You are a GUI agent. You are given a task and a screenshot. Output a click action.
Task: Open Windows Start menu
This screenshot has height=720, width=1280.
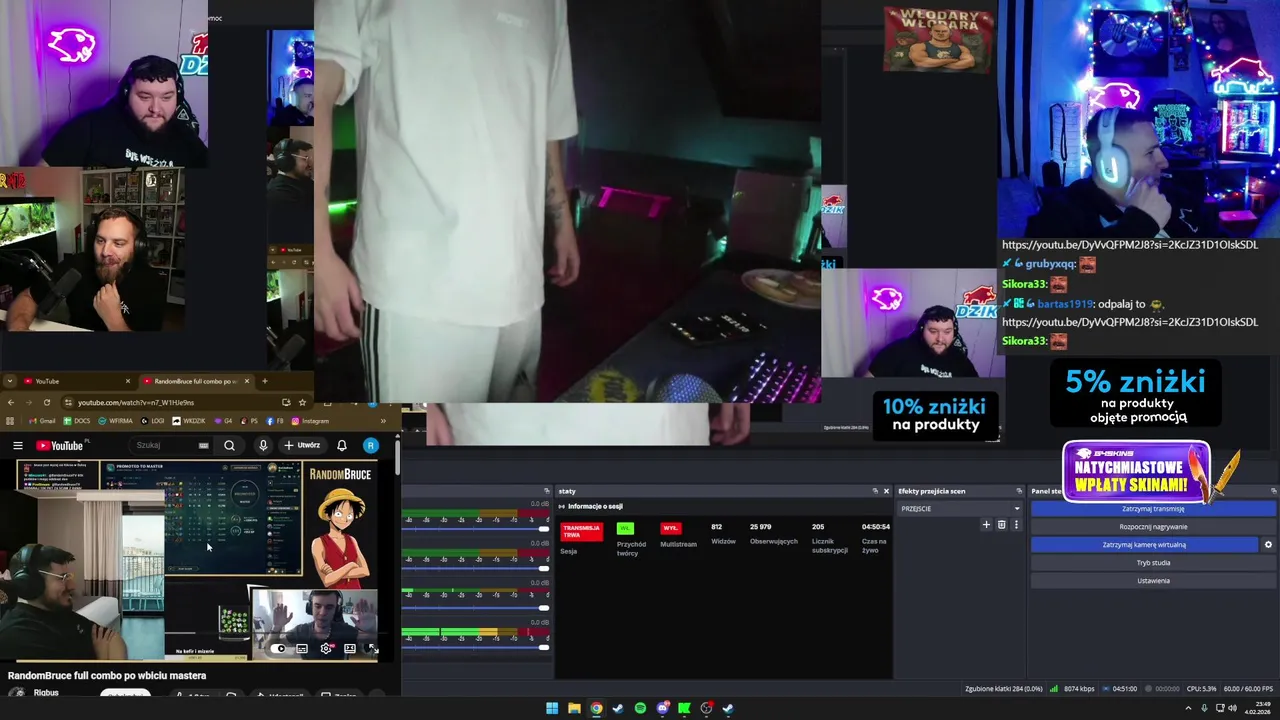point(552,708)
